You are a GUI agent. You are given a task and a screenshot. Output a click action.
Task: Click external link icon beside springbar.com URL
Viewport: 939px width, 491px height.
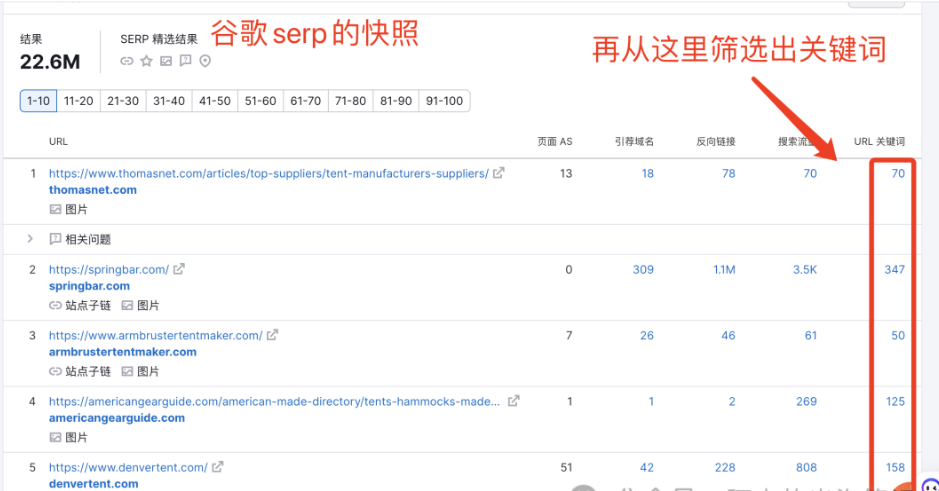click(x=179, y=269)
